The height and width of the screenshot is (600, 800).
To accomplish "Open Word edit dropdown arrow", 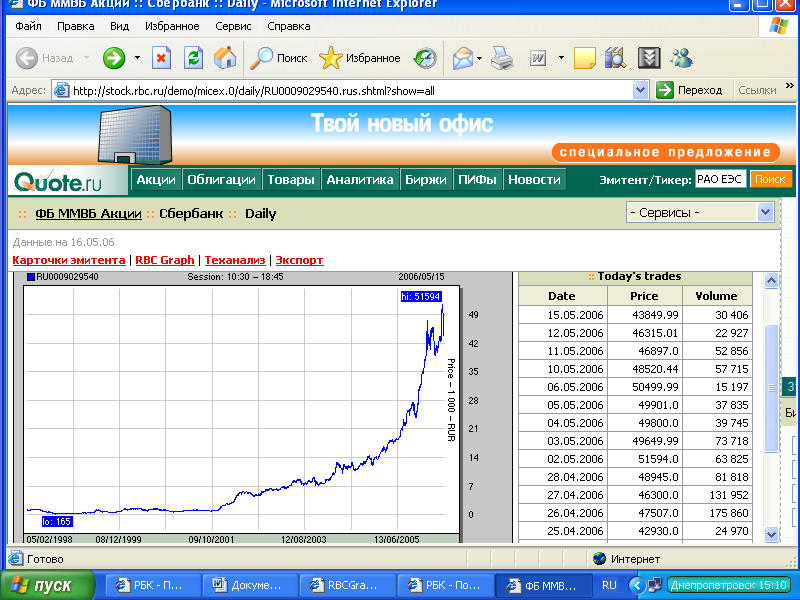I will pyautogui.click(x=561, y=58).
